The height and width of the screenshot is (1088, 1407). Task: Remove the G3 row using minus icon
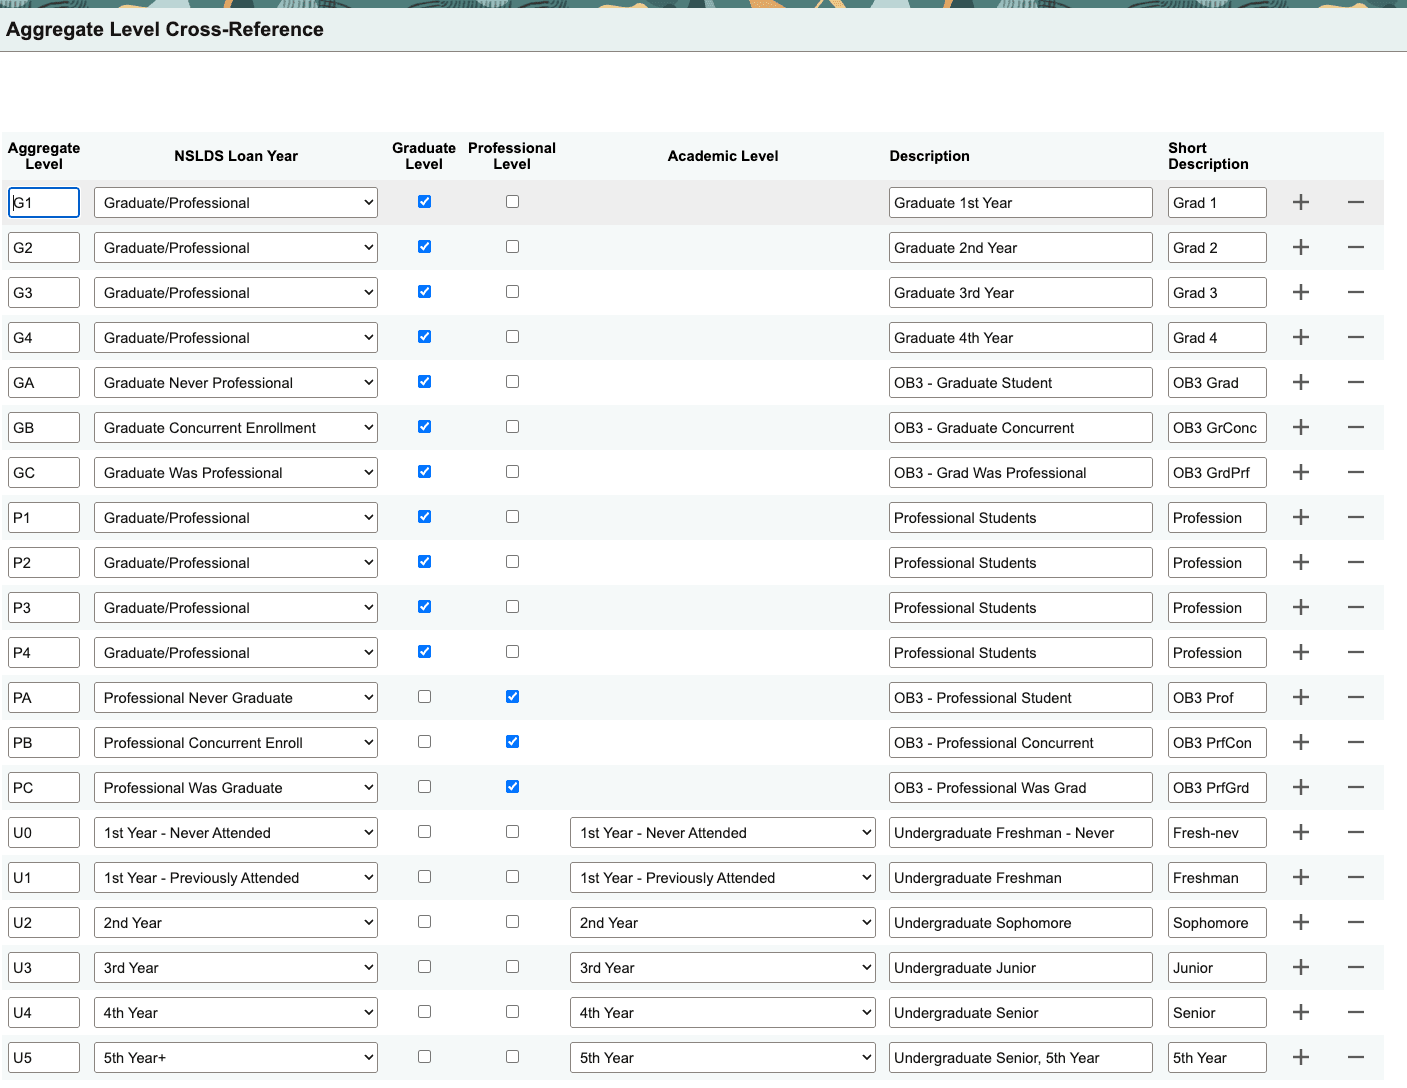point(1356,292)
